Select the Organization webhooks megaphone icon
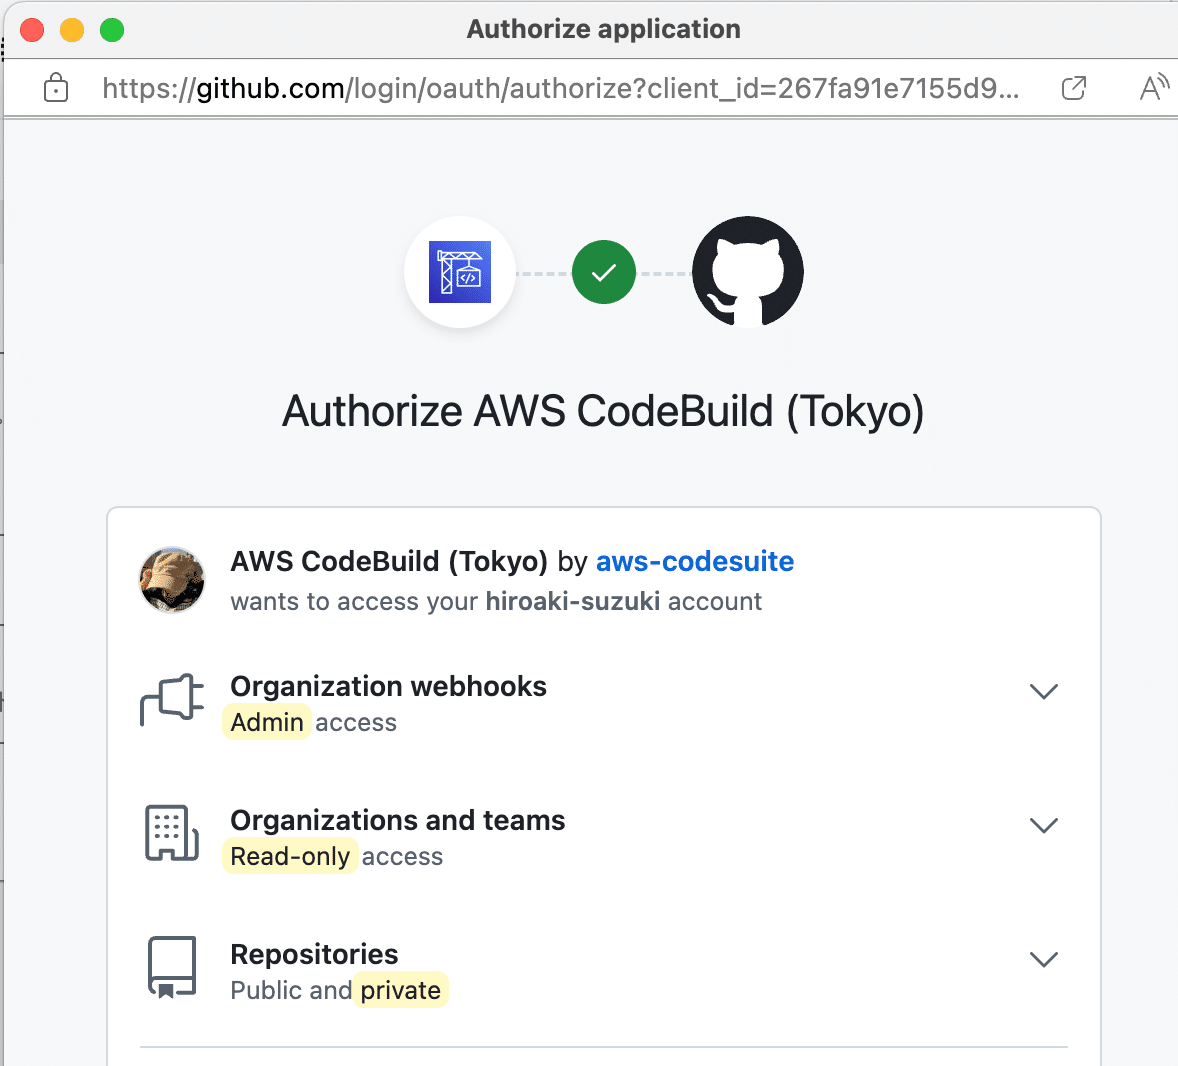This screenshot has width=1178, height=1066. (x=172, y=700)
